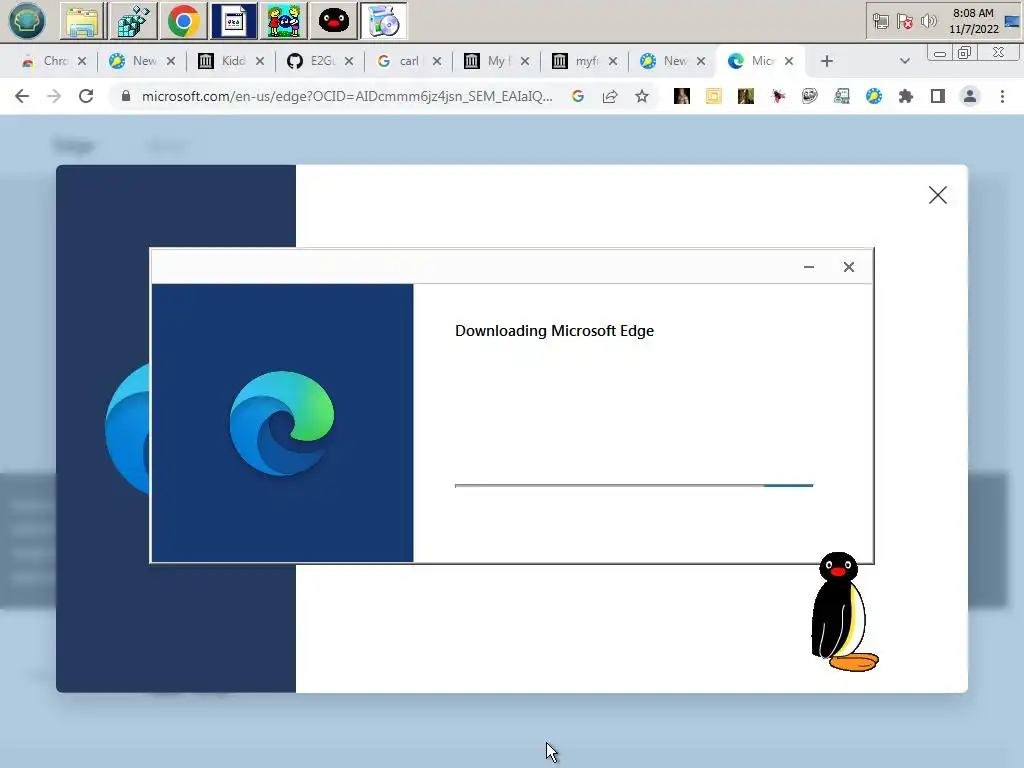The width and height of the screenshot is (1024, 768).
Task: Click the Pingu penguin desktop character
Action: click(x=844, y=612)
